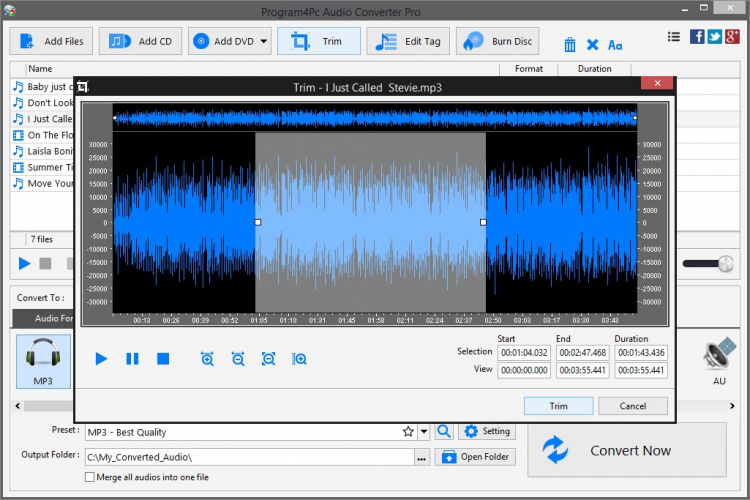Open the Preset dropdown list
This screenshot has height=500, width=750.
click(424, 432)
